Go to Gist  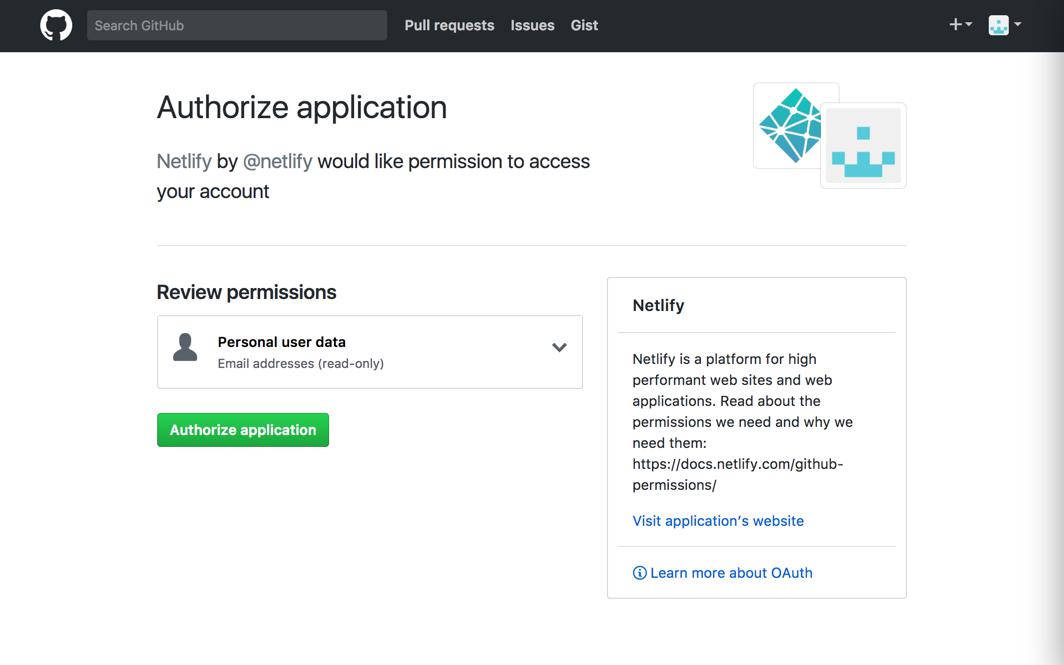[584, 25]
